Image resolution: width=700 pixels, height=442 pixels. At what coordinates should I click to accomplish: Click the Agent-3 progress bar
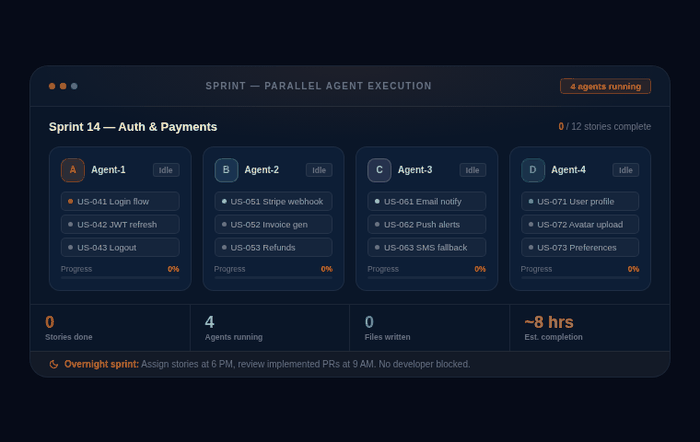coord(426,278)
